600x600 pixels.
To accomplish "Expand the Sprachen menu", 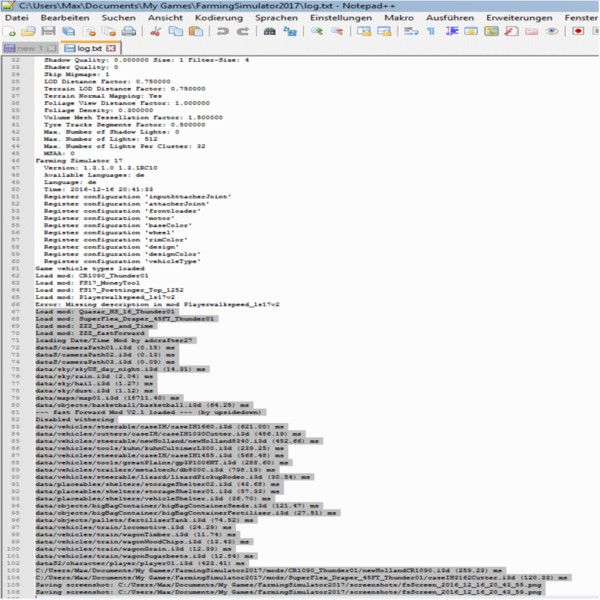I will [x=276, y=18].
